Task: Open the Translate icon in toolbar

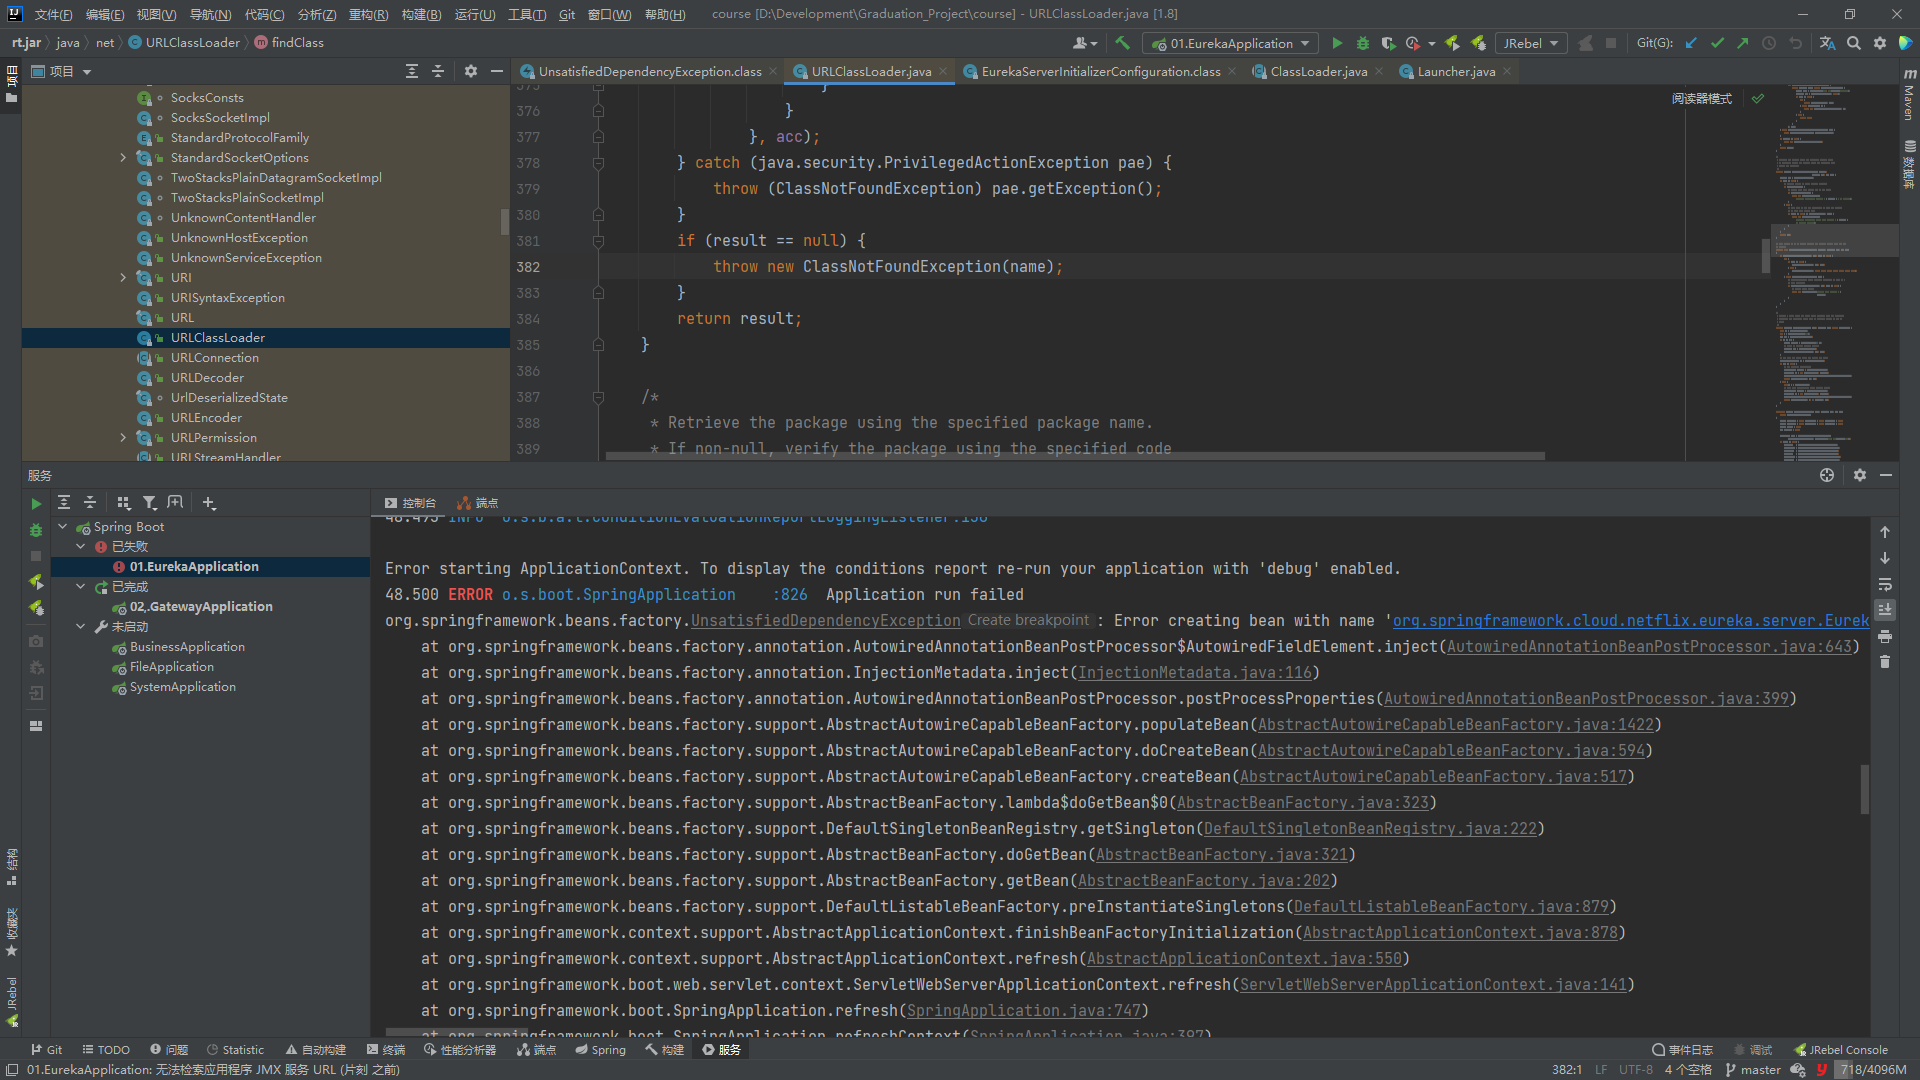Action: [x=1827, y=43]
